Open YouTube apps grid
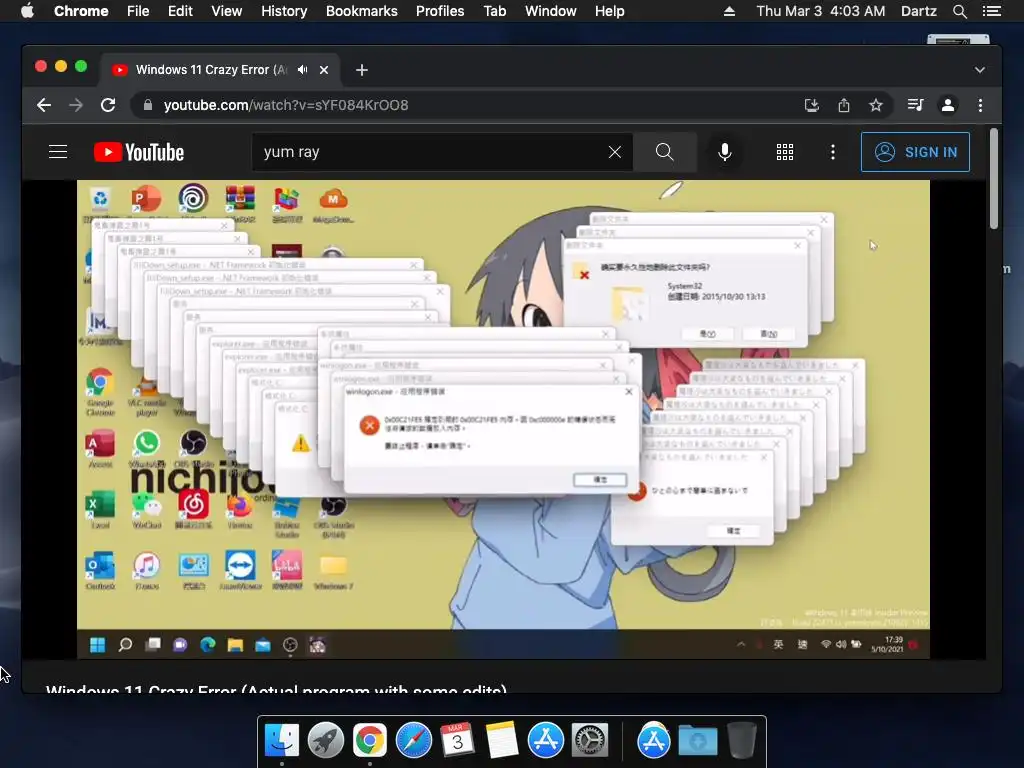 point(785,152)
